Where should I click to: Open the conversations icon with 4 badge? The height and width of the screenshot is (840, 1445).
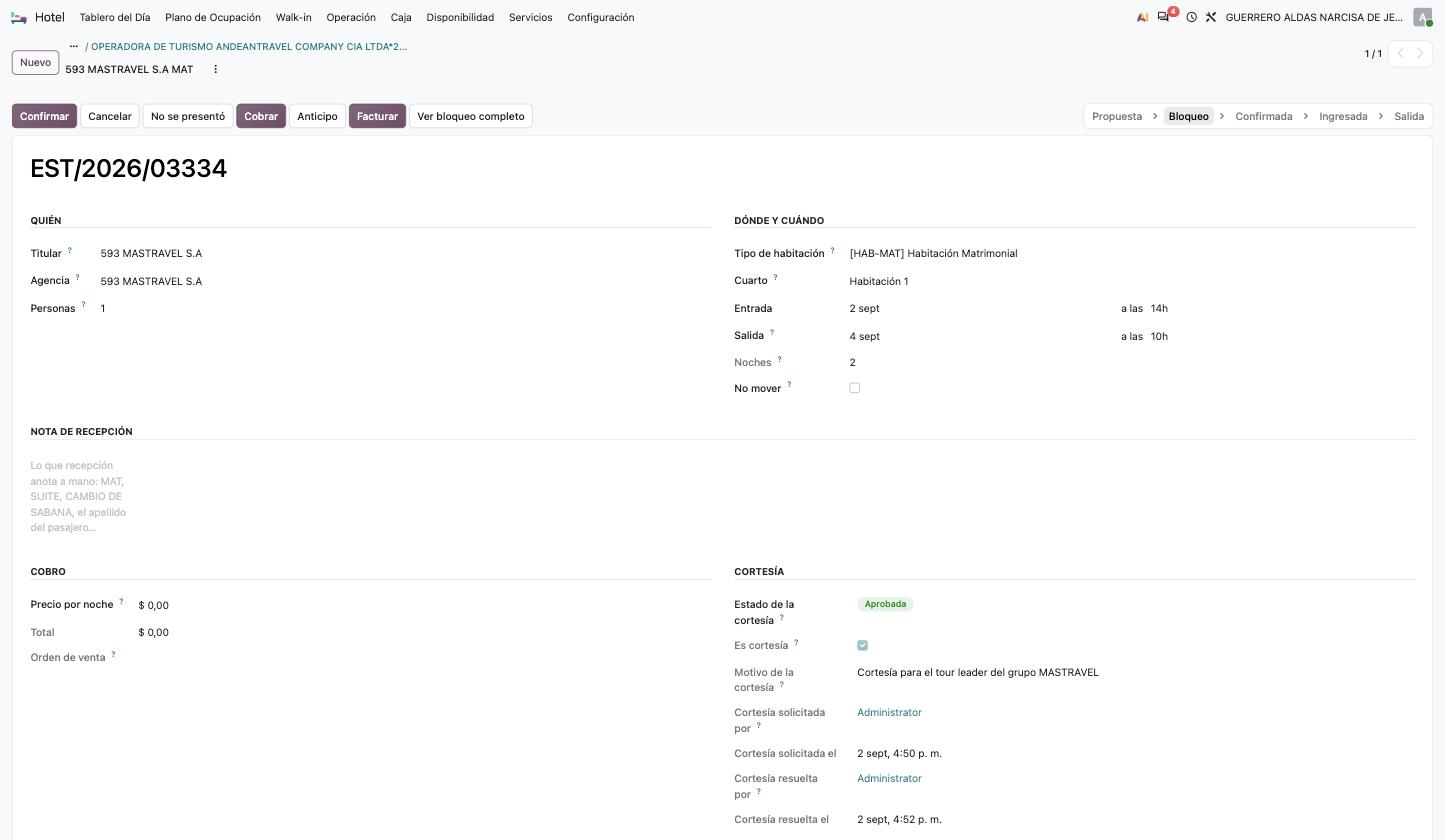1165,17
